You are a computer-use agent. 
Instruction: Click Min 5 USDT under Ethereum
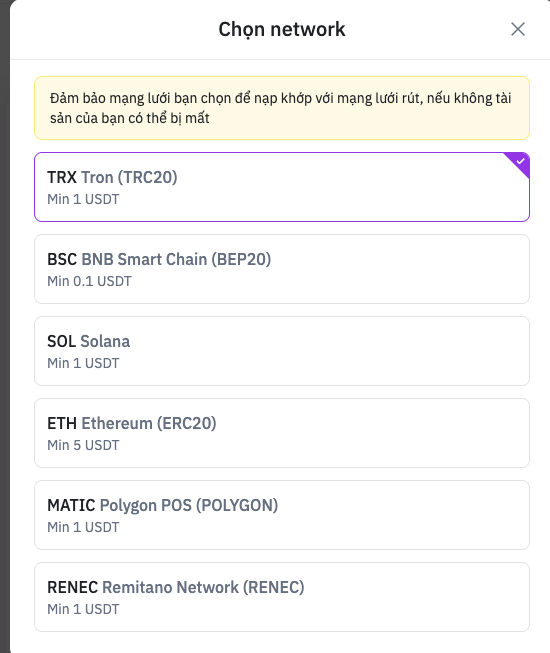pyautogui.click(x=83, y=446)
